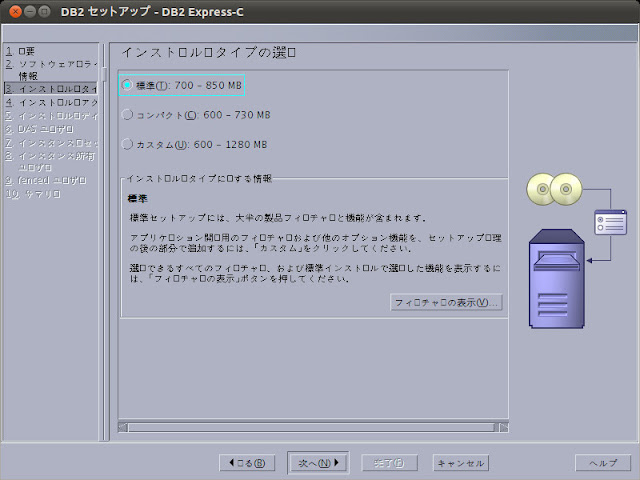The image size is (640, 480).
Task: Click the bold 標準 heading in the info panel
Action: coord(138,199)
